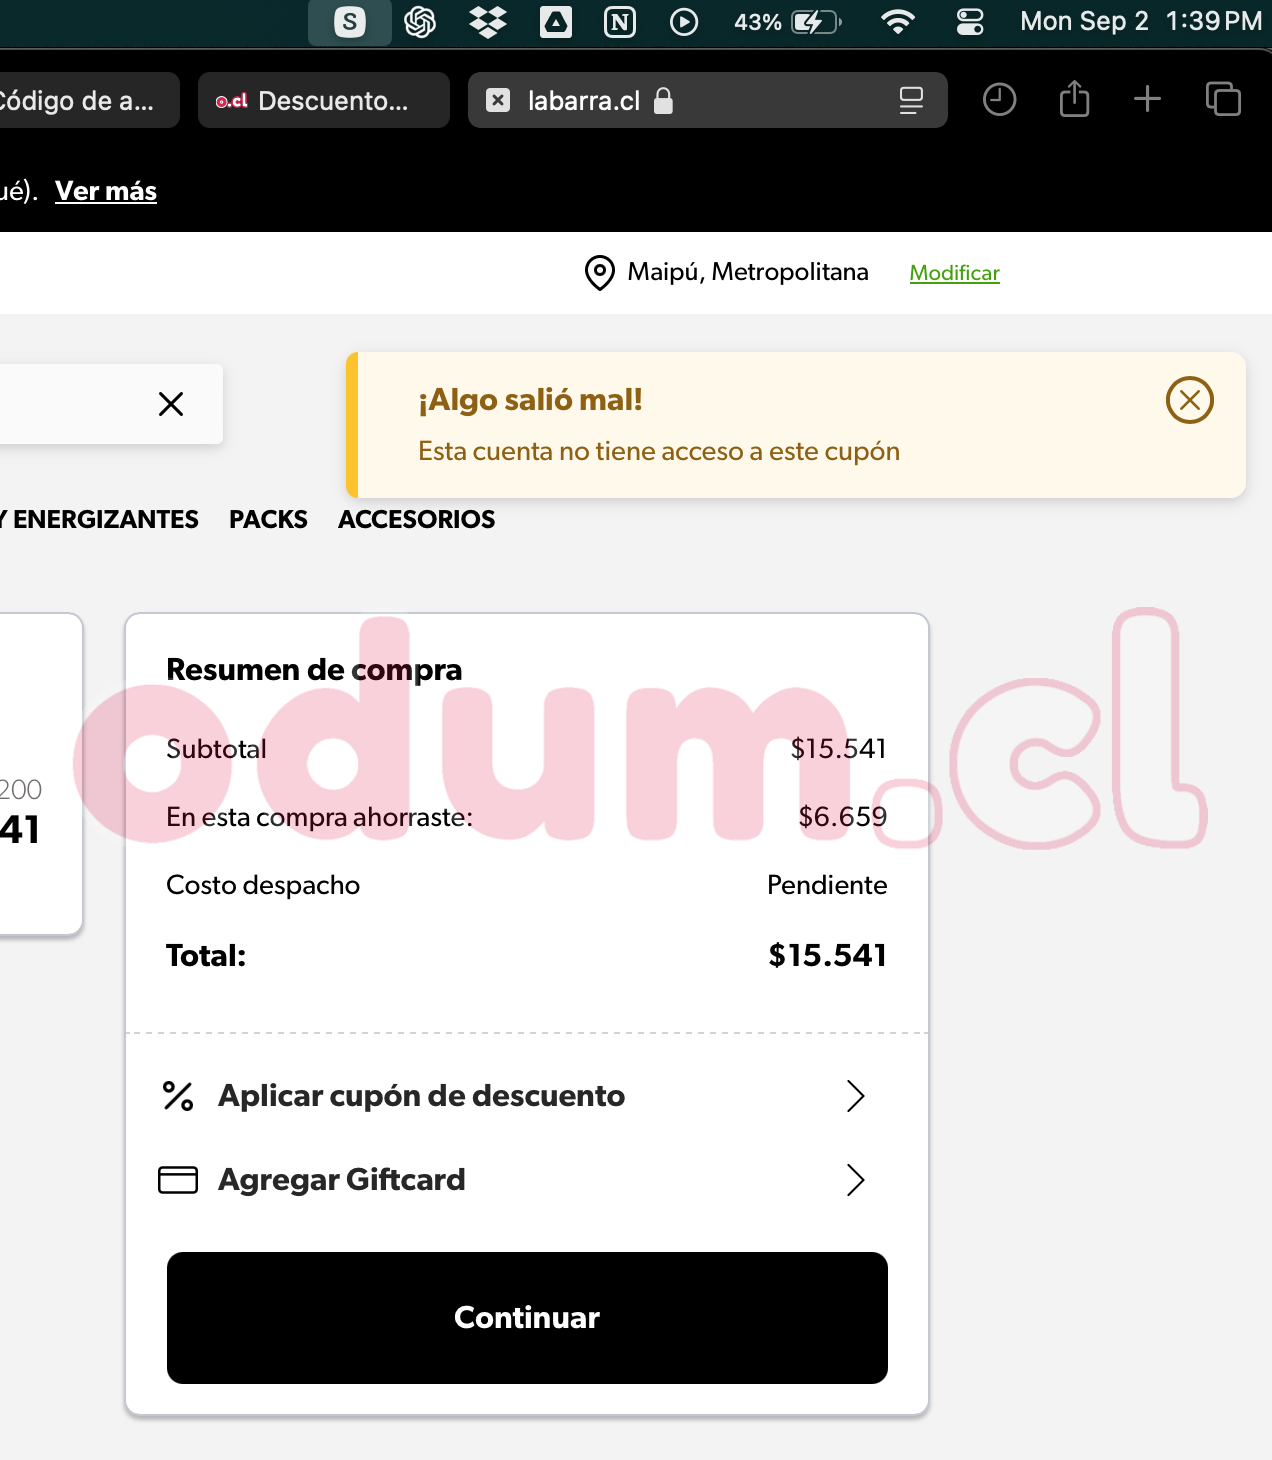Expand the 'Agregar Giftcard' chevron

[855, 1180]
